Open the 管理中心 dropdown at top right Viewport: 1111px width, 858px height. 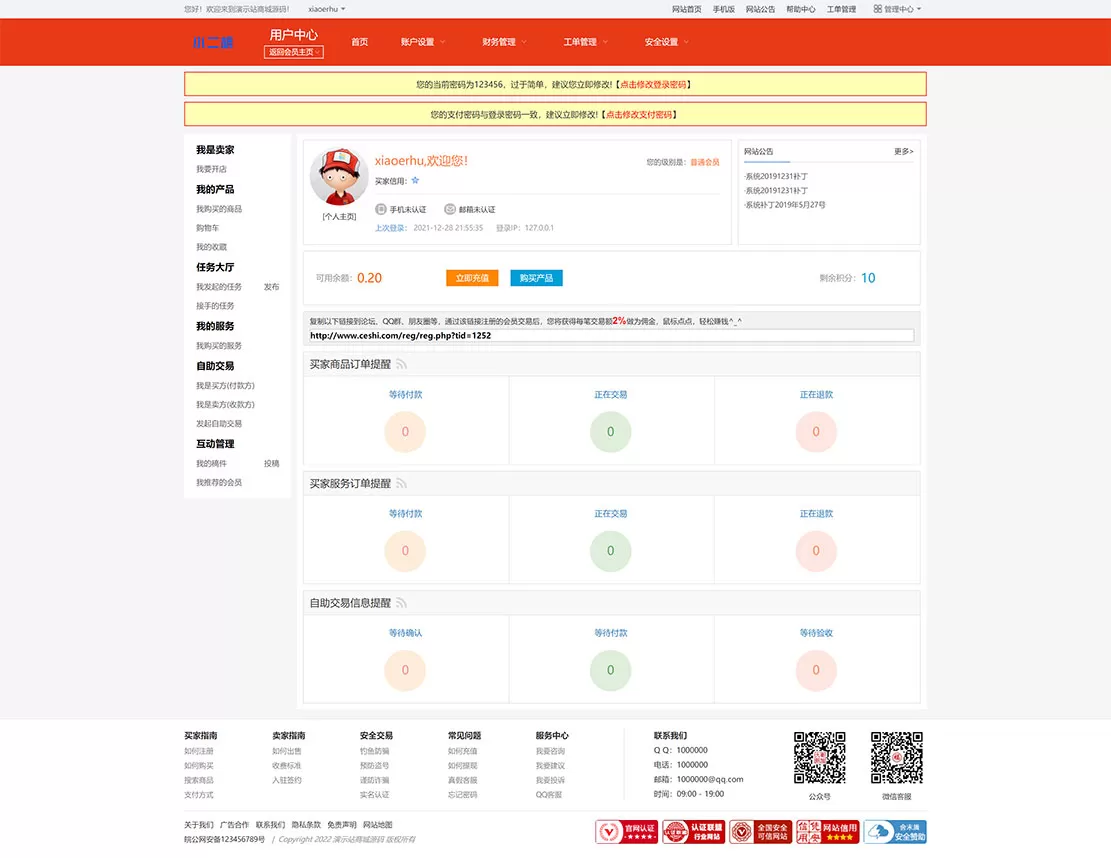[x=897, y=9]
